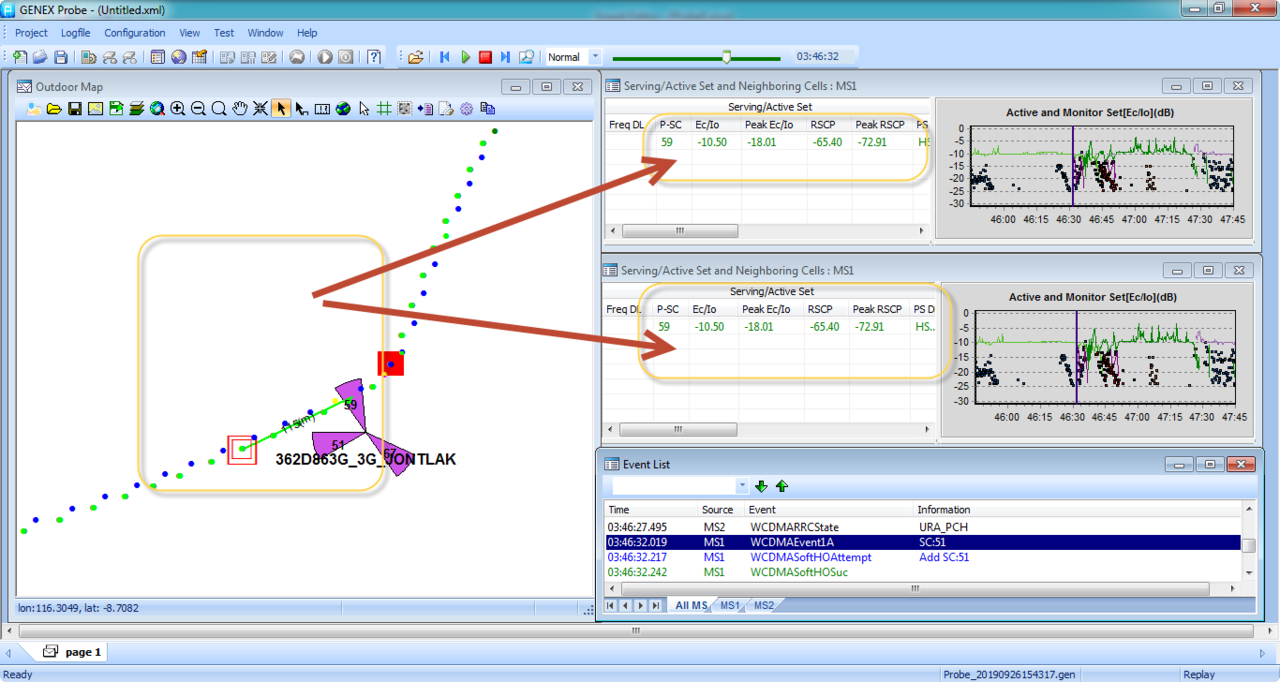Open the Test menu
The image size is (1280, 682).
click(x=224, y=33)
